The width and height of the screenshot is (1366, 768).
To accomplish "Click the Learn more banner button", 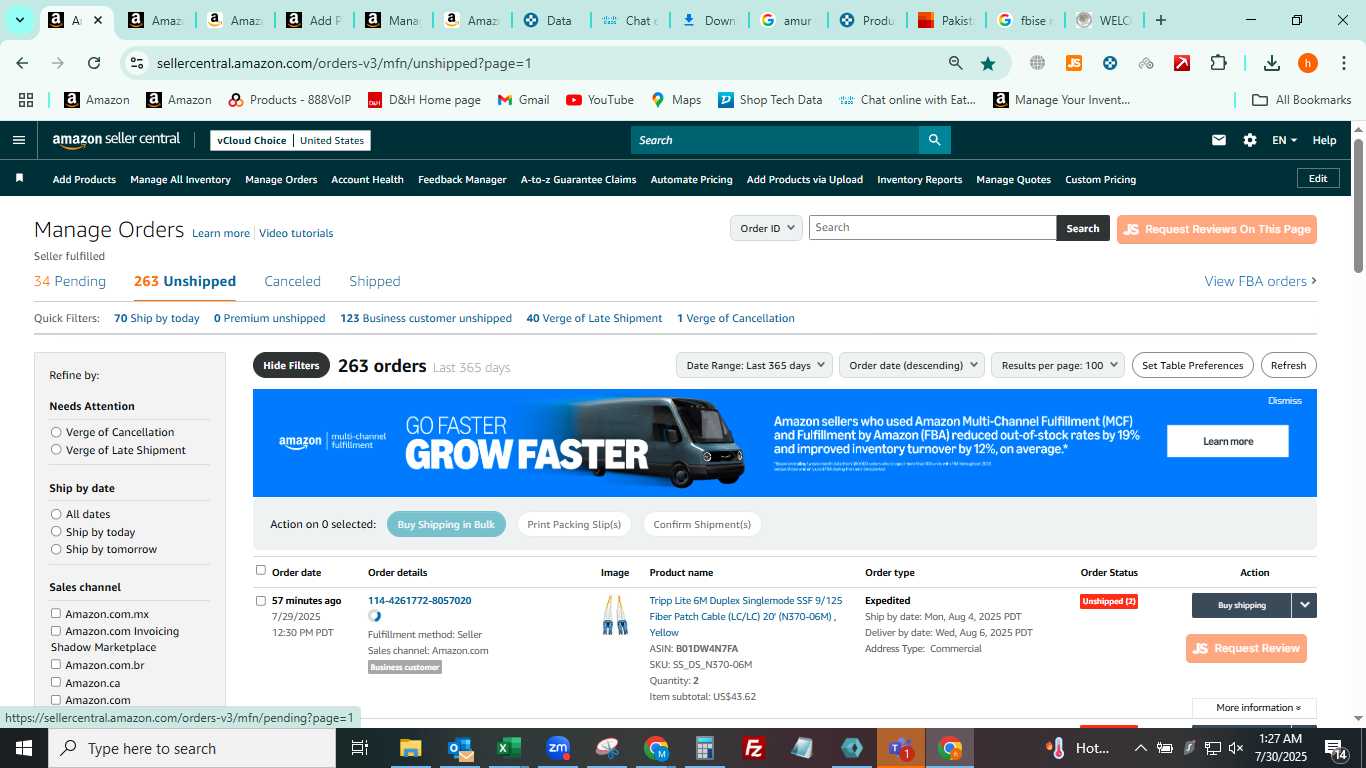I will click(x=1227, y=441).
